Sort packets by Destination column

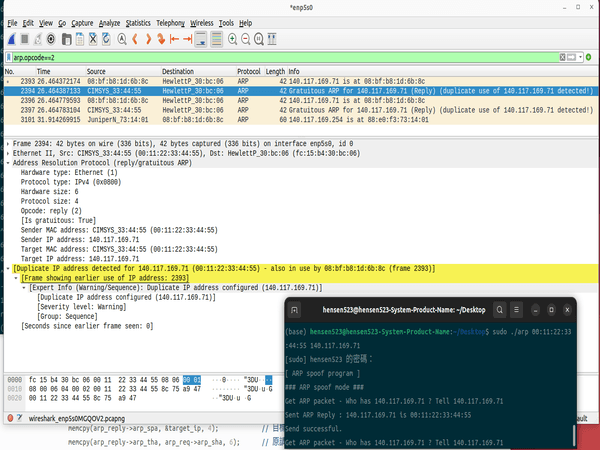[198, 72]
